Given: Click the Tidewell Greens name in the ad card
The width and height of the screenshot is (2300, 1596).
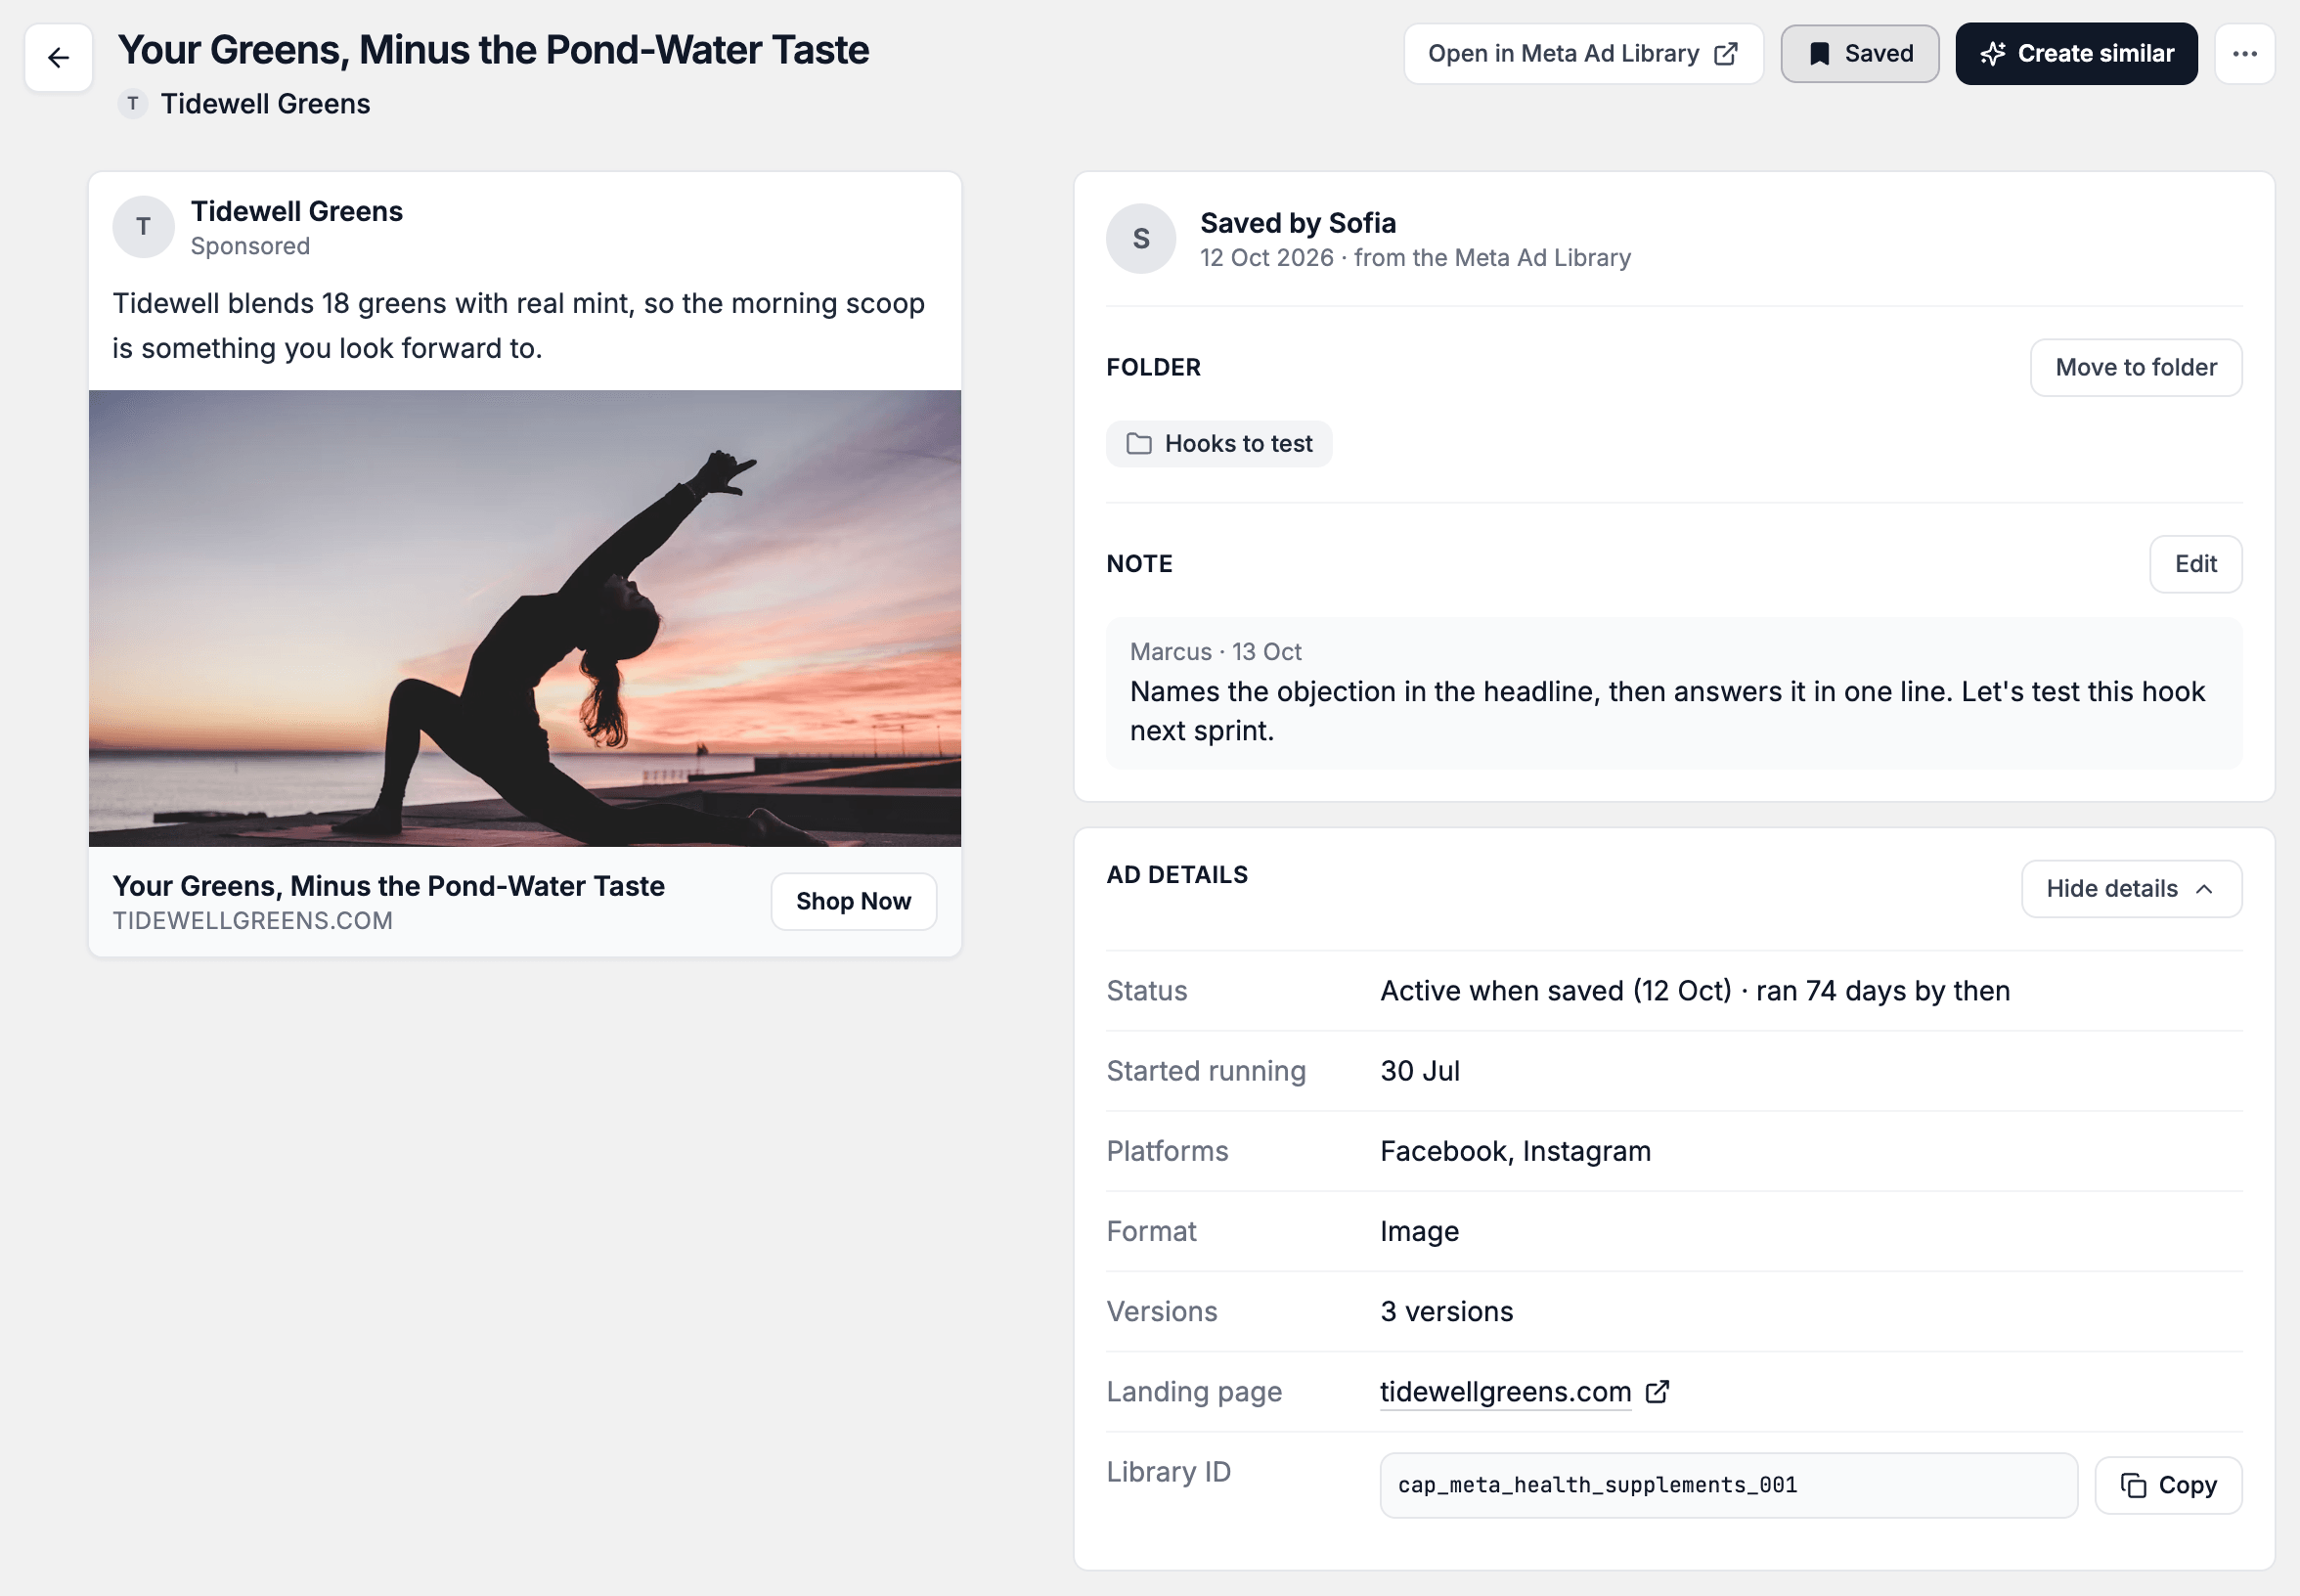Looking at the screenshot, I should pyautogui.click(x=296, y=211).
